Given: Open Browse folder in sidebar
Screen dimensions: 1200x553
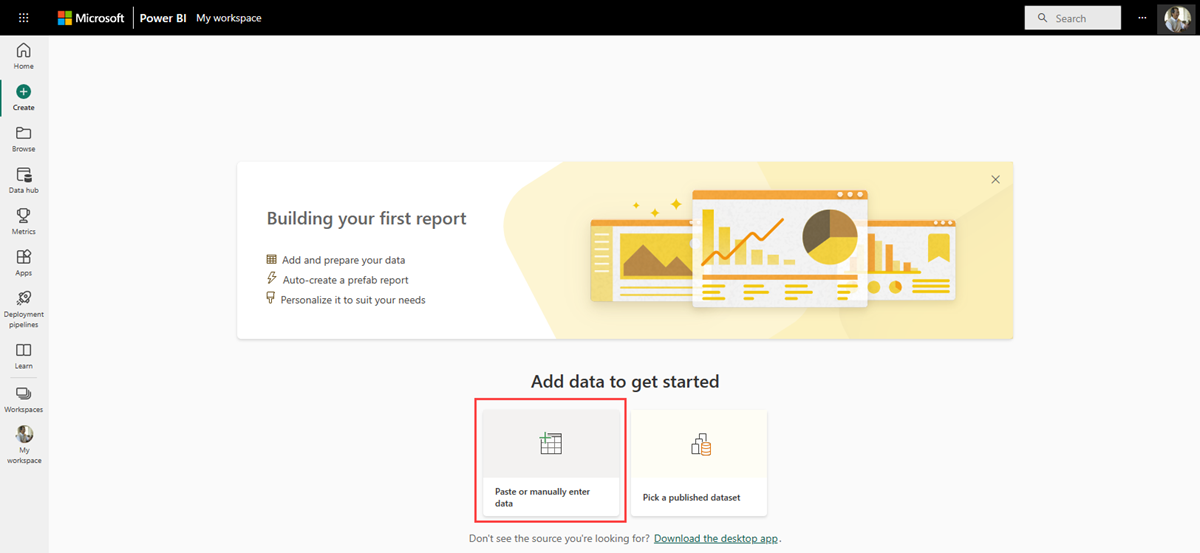Looking at the screenshot, I should [24, 139].
